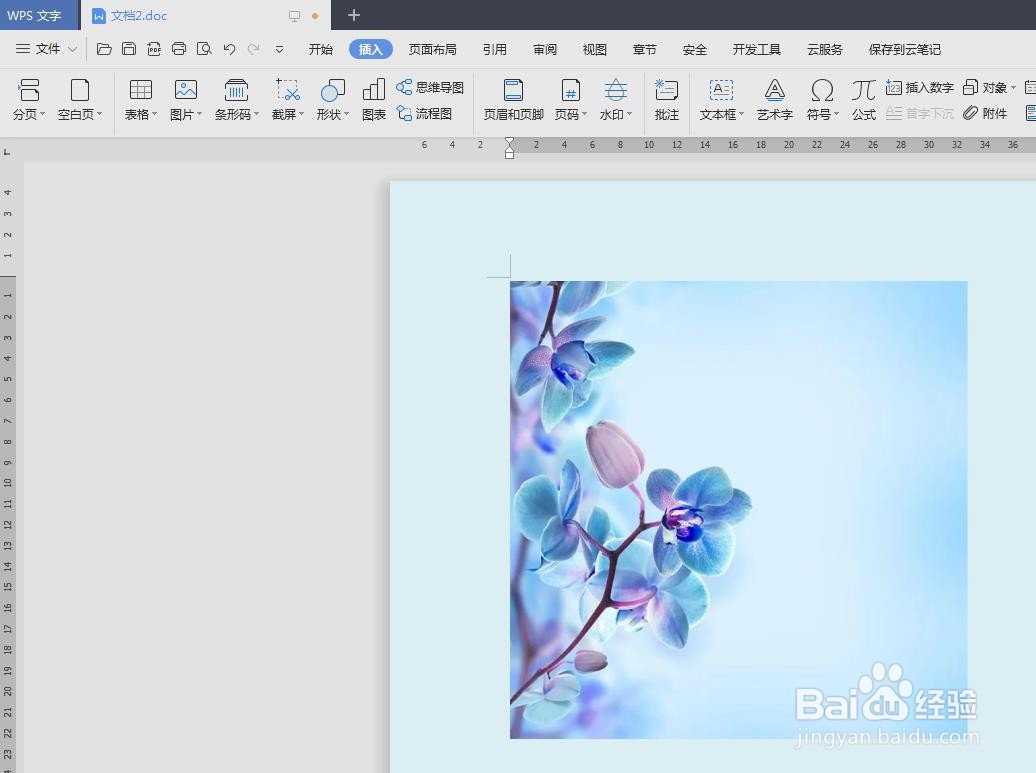Insert a 空白页
Image resolution: width=1036 pixels, height=773 pixels.
pyautogui.click(x=80, y=100)
